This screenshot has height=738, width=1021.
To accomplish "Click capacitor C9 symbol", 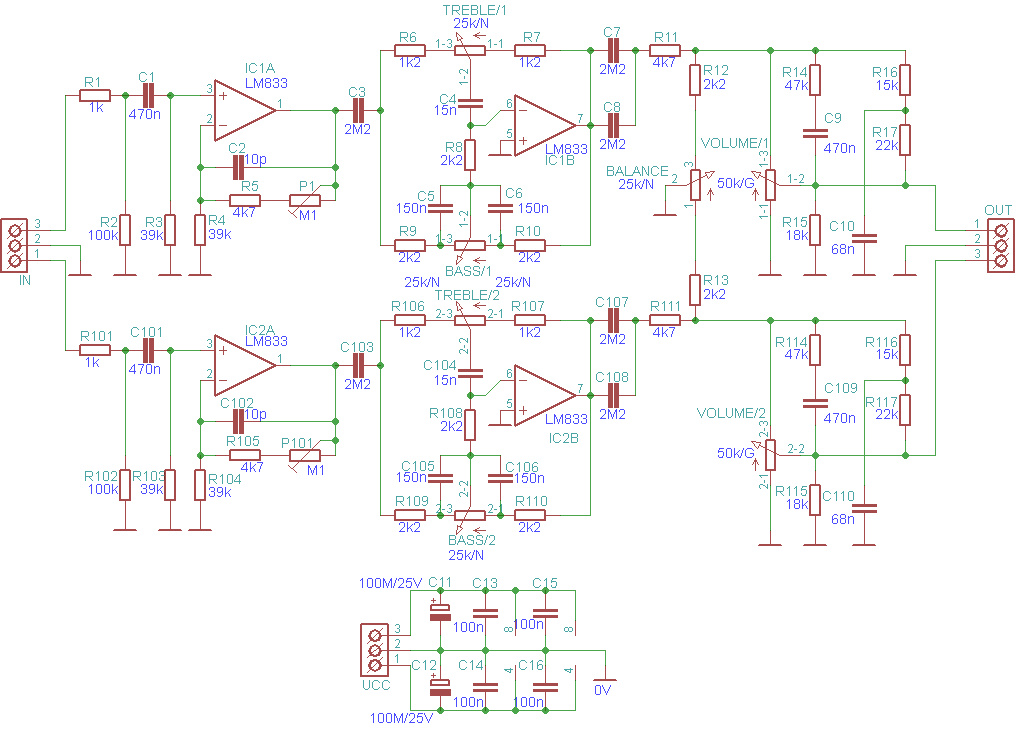I will (x=815, y=133).
